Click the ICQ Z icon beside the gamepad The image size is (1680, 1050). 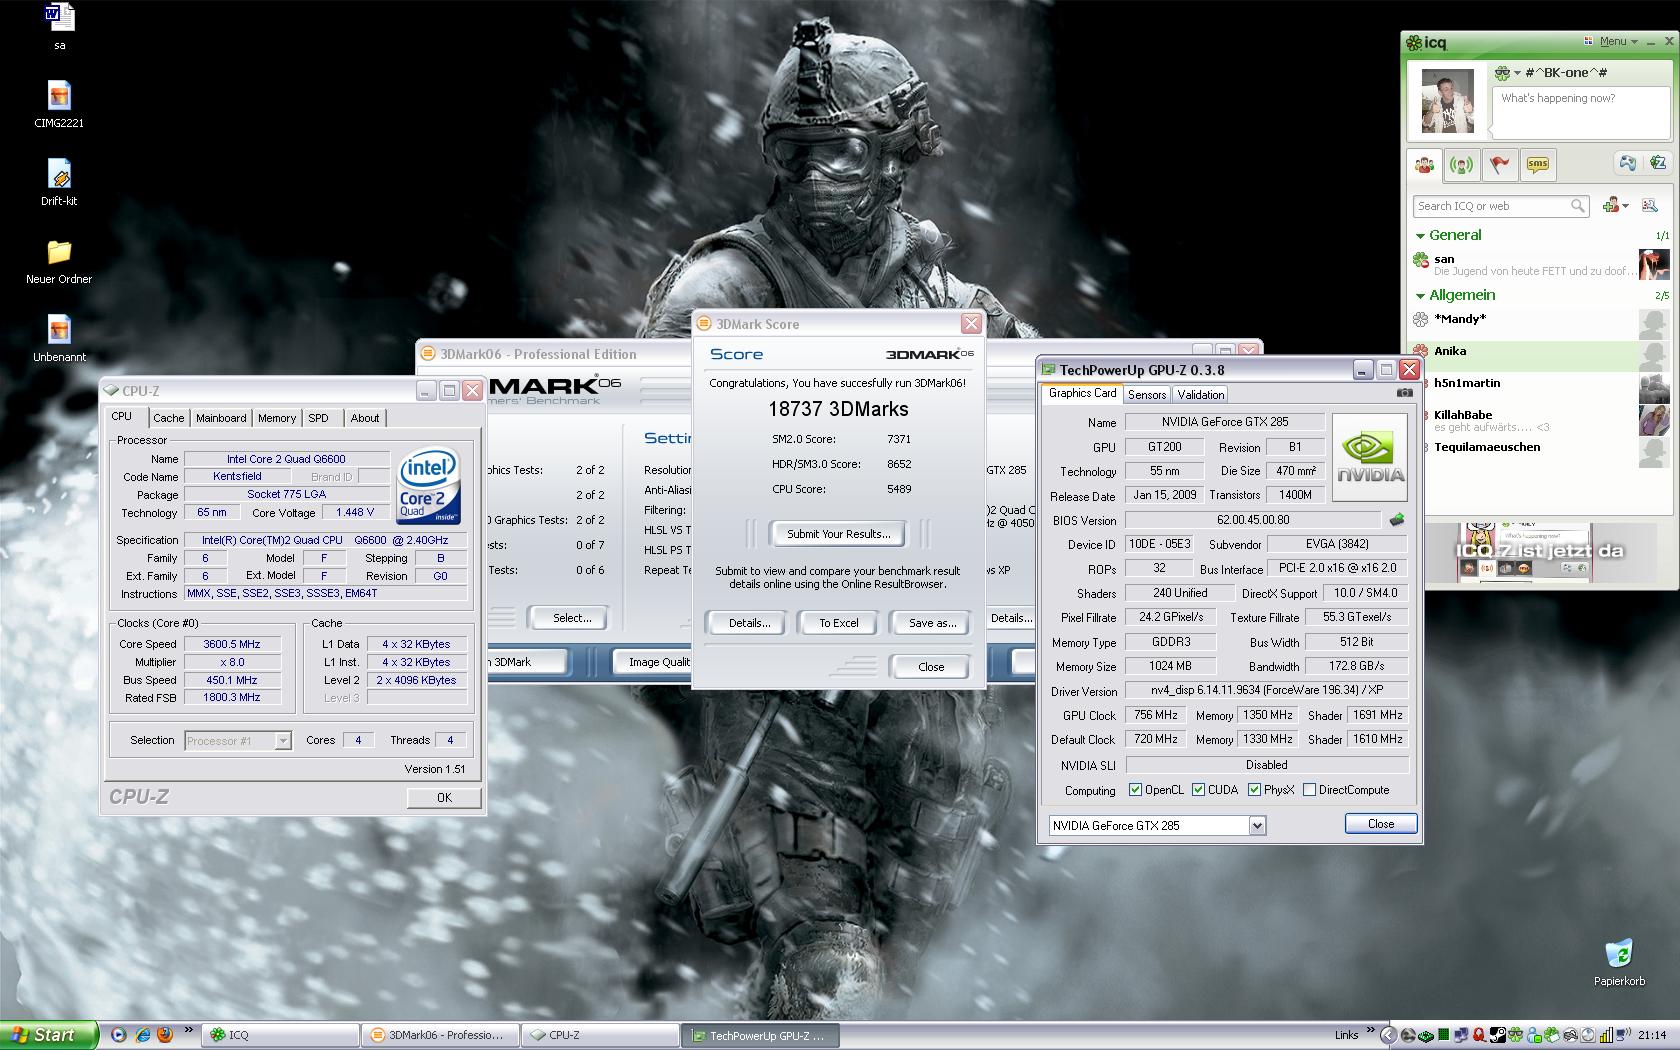pyautogui.click(x=1657, y=163)
